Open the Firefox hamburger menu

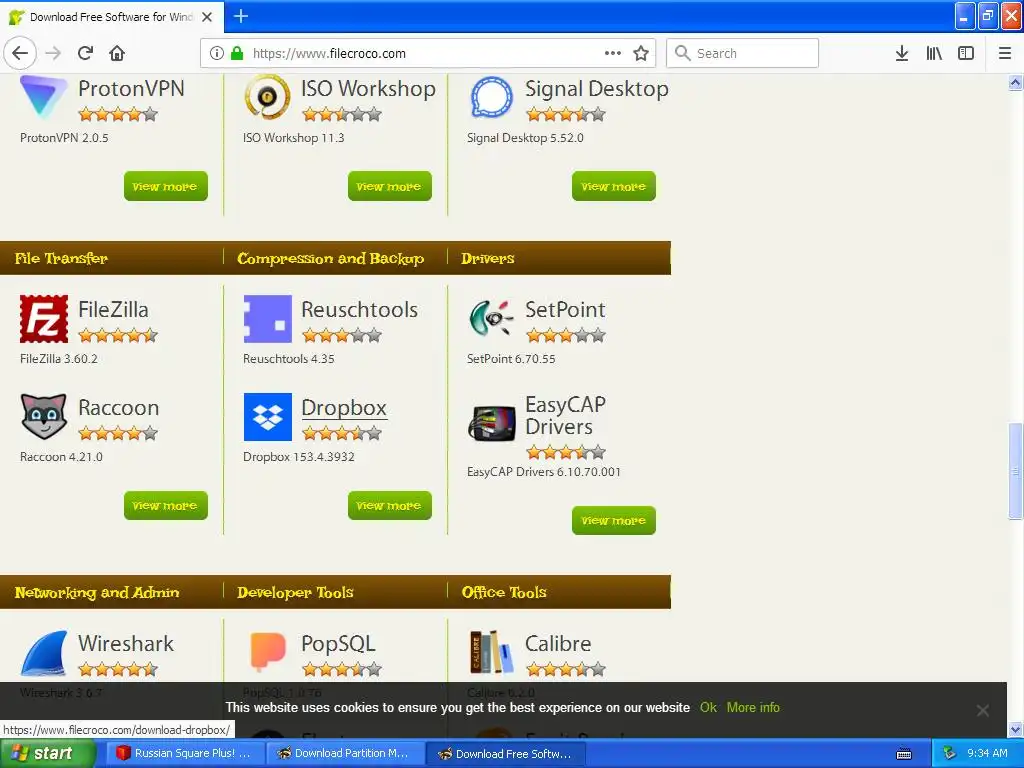(x=1004, y=53)
